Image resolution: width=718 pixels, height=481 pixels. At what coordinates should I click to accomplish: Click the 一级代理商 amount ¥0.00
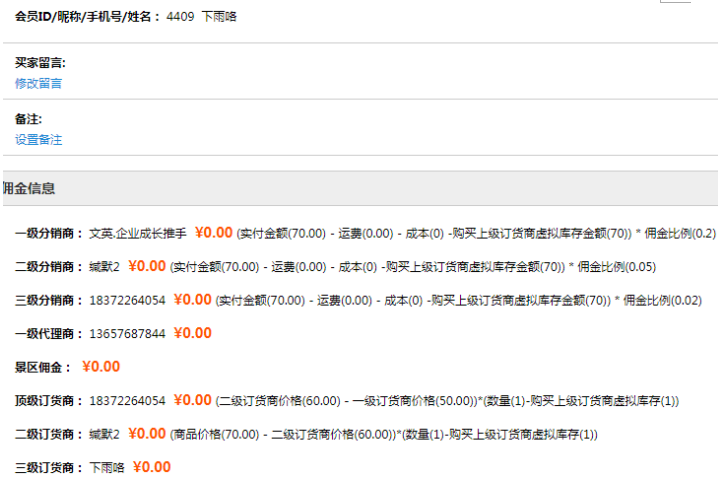tap(192, 332)
